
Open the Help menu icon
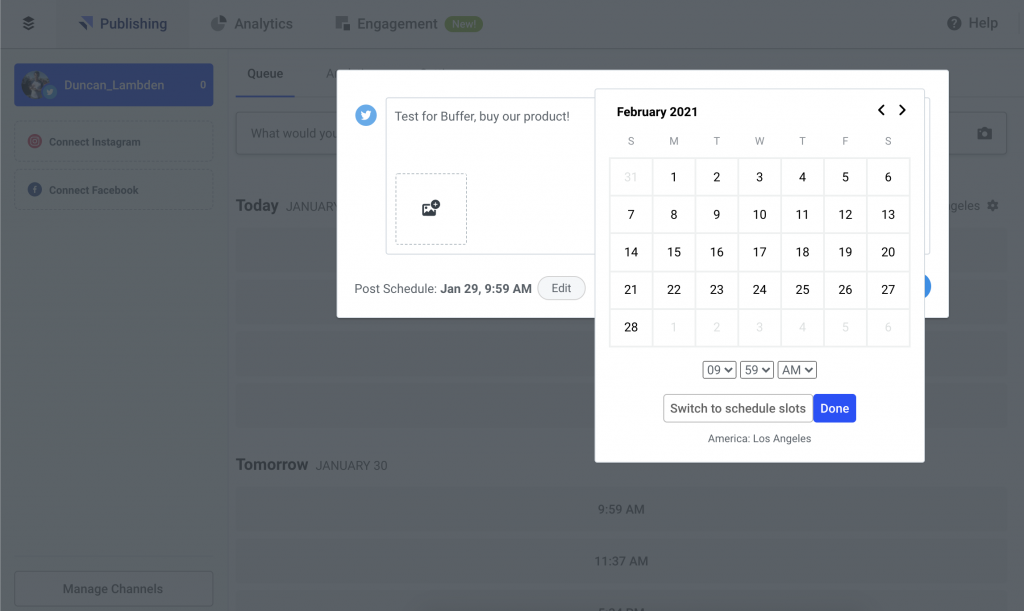[x=953, y=23]
